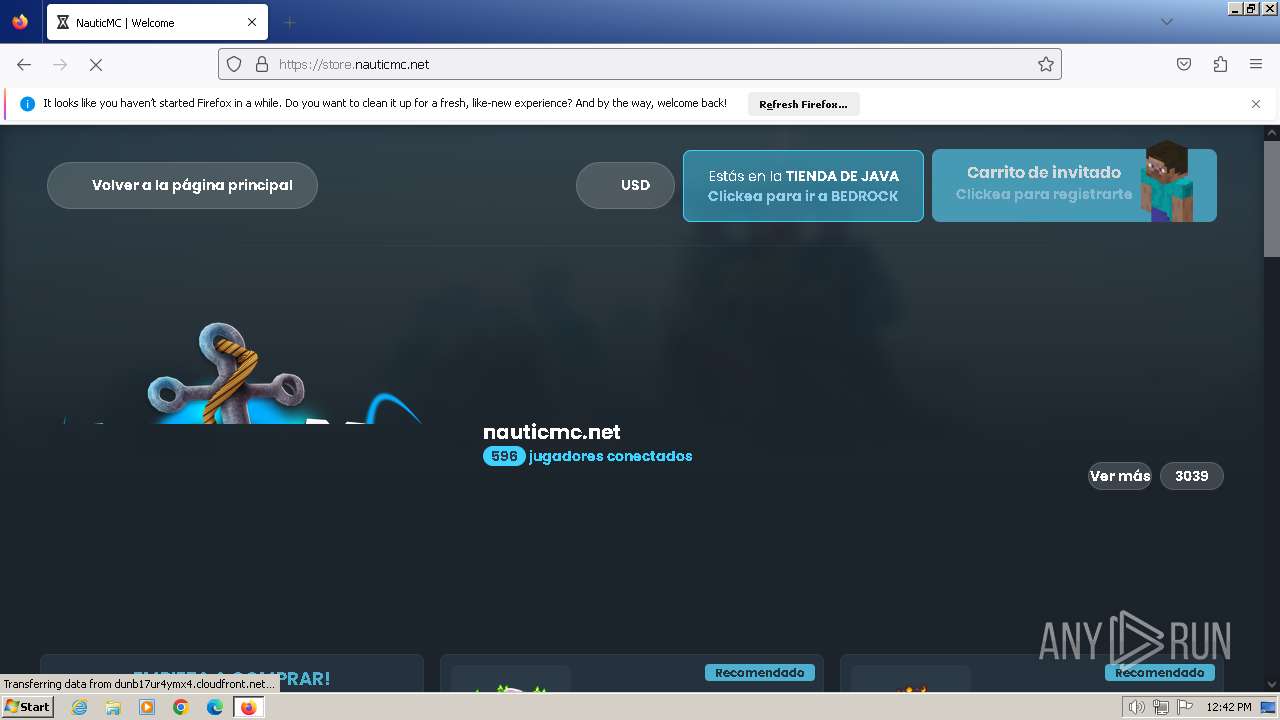Open the Windows Start menu
1280x720 pixels.
tap(28, 707)
